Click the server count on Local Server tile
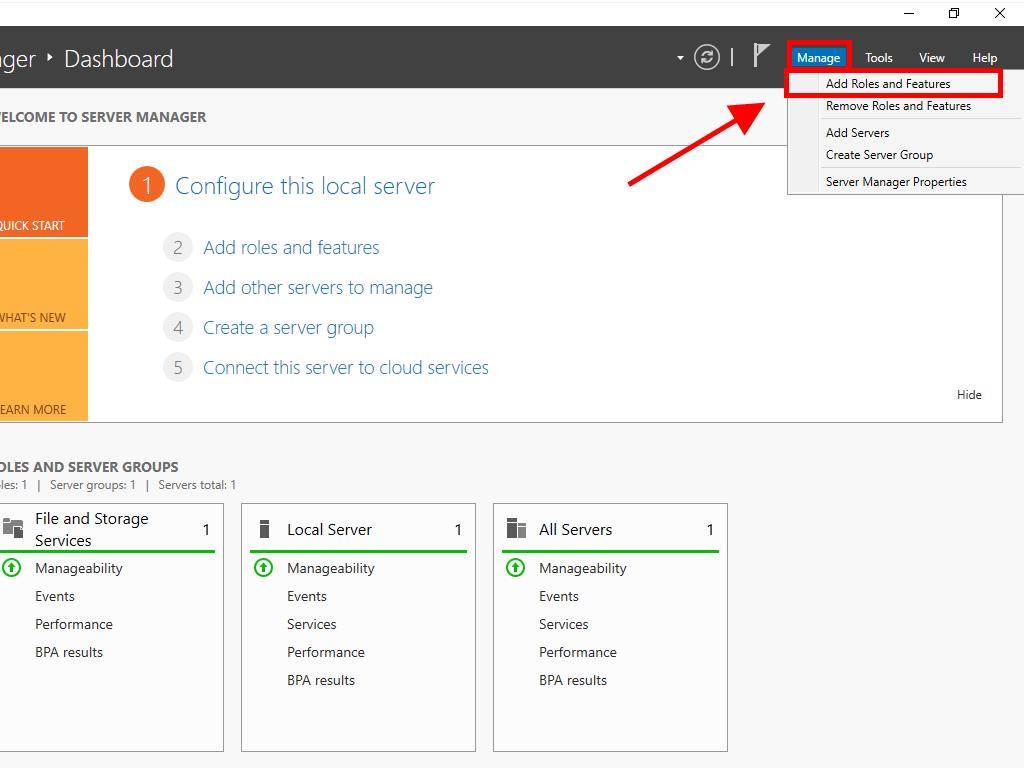The height and width of the screenshot is (768, 1024). [x=458, y=530]
